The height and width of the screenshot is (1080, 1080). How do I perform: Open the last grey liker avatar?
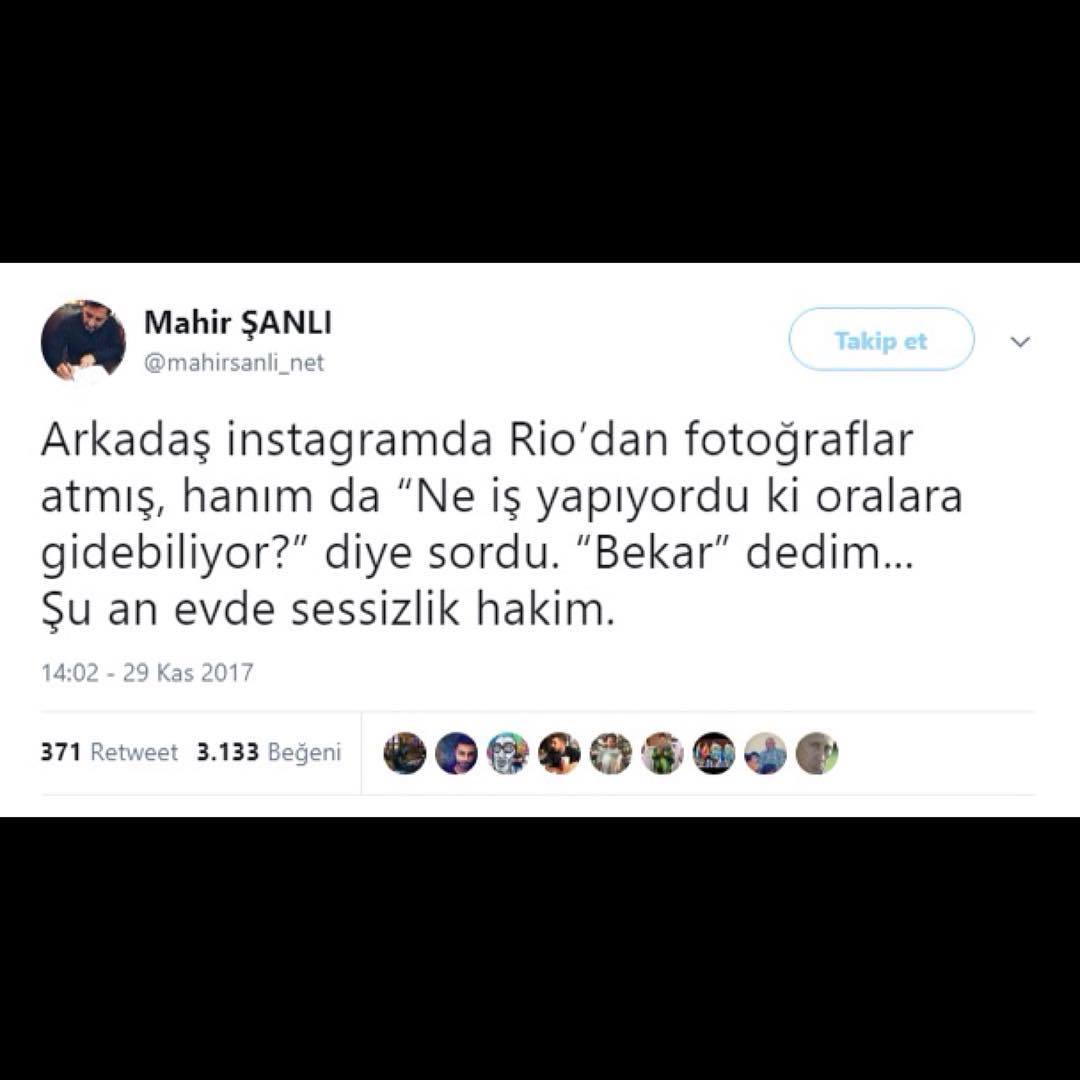817,753
